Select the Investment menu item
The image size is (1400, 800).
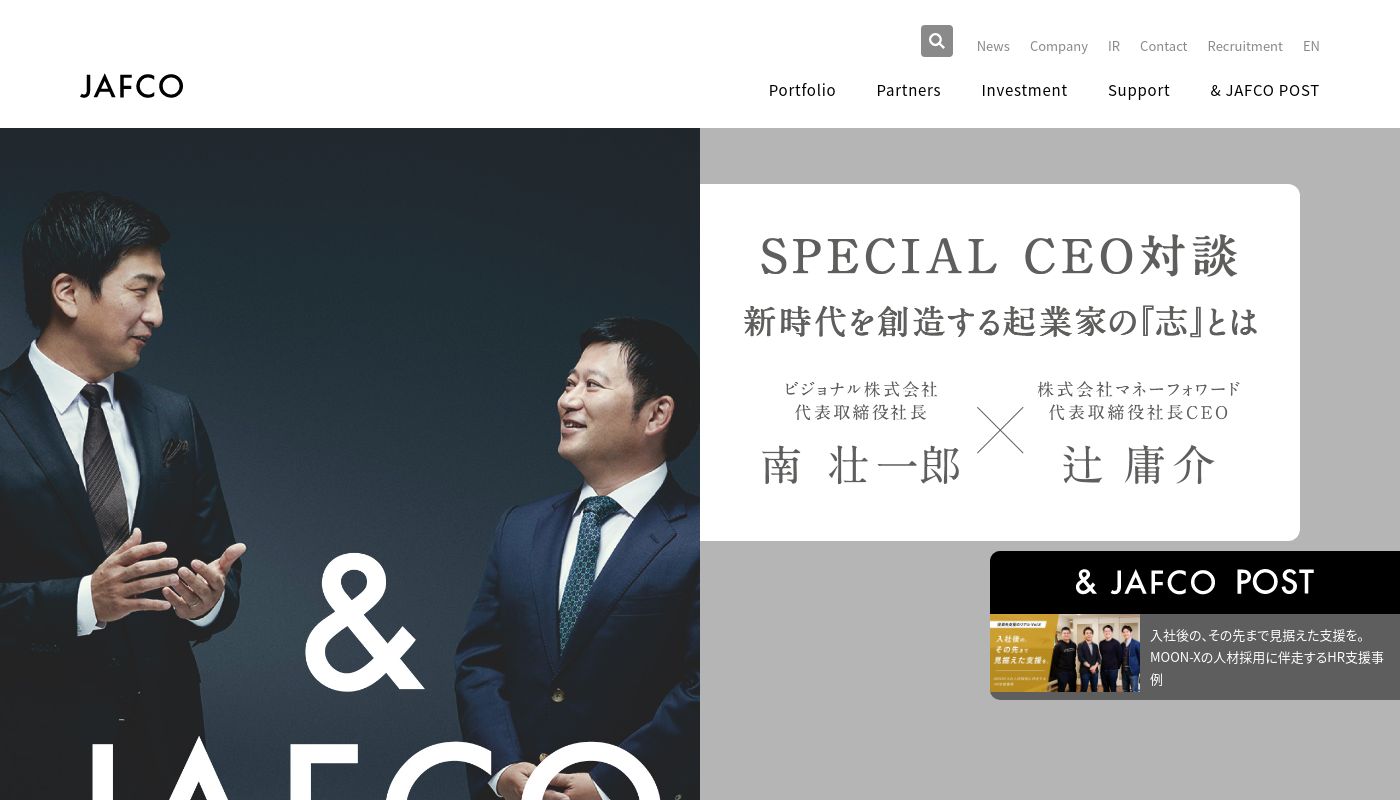[1024, 90]
